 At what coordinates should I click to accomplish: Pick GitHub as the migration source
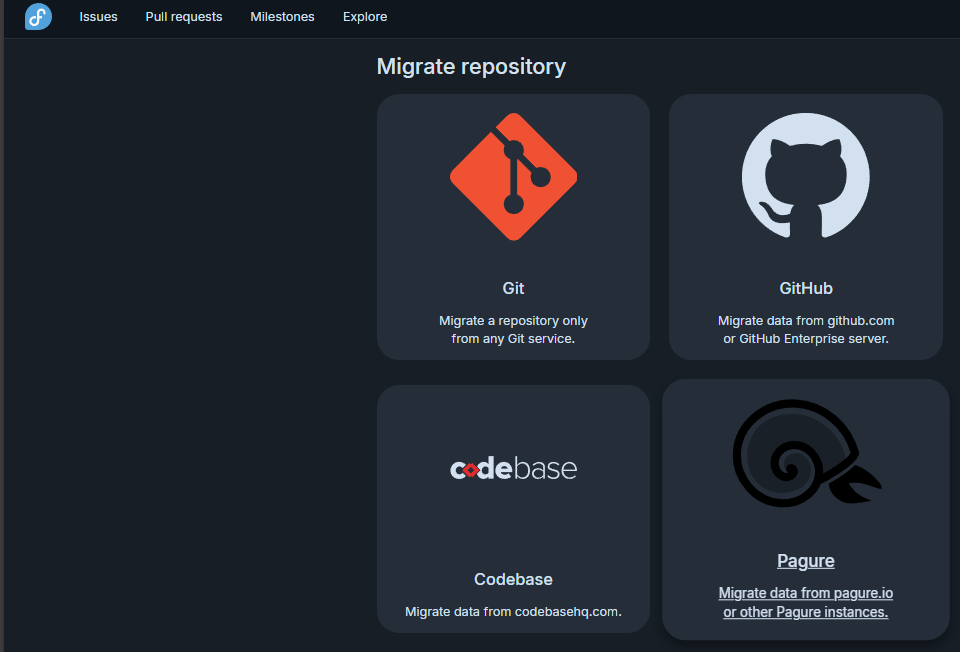805,227
